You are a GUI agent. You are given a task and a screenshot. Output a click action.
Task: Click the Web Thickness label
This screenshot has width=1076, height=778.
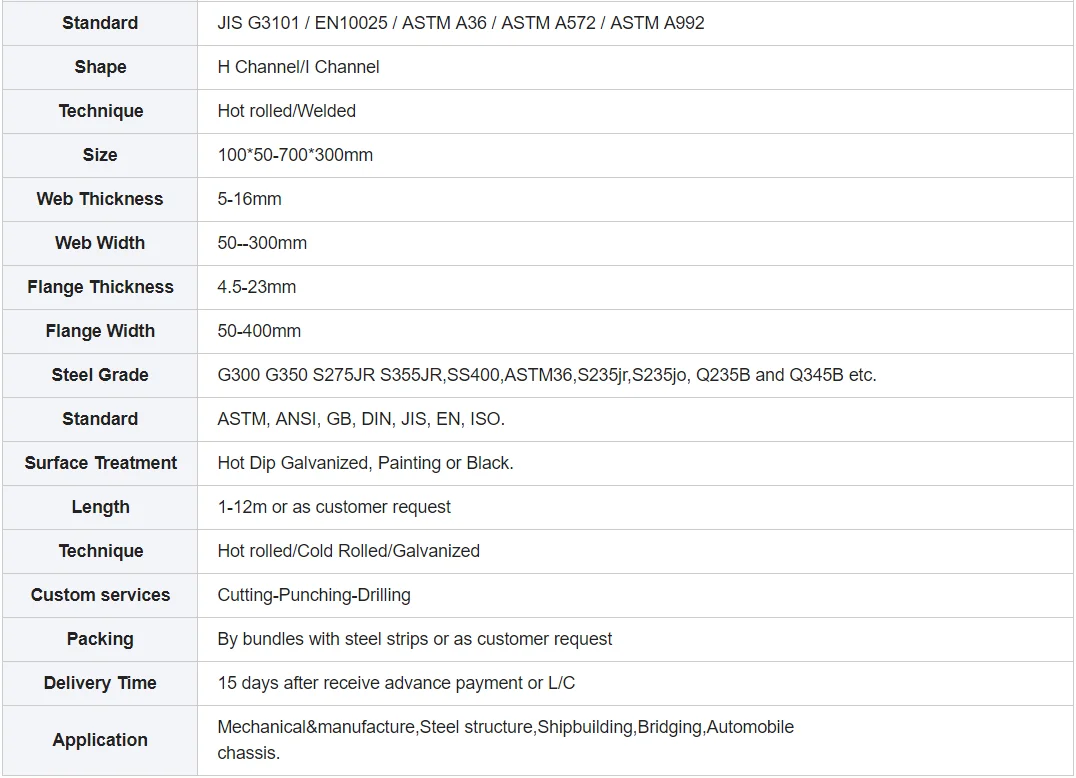[100, 199]
